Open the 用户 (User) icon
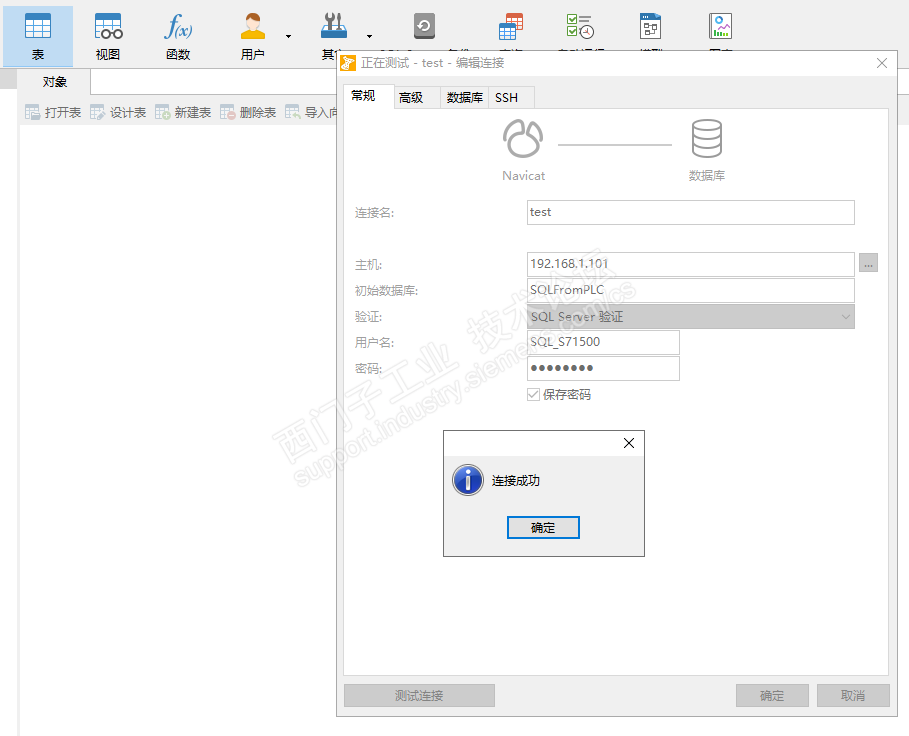Image resolution: width=909 pixels, height=736 pixels. point(253,37)
